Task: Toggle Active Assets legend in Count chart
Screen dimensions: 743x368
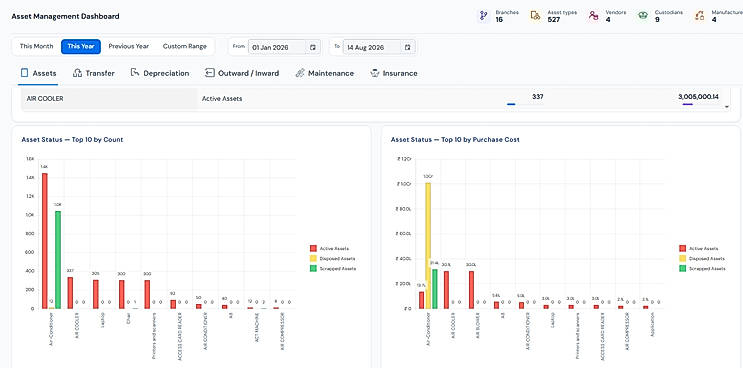Action: (x=329, y=248)
